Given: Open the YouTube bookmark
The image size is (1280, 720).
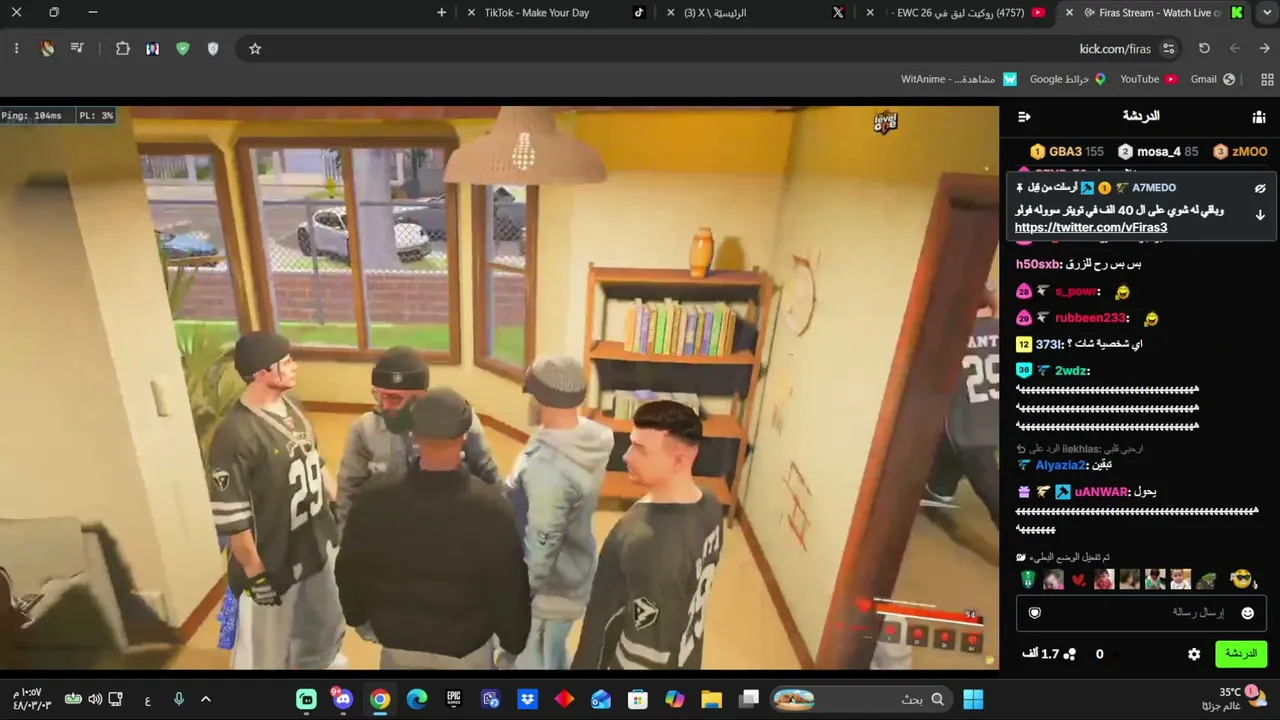Looking at the screenshot, I should [1148, 79].
